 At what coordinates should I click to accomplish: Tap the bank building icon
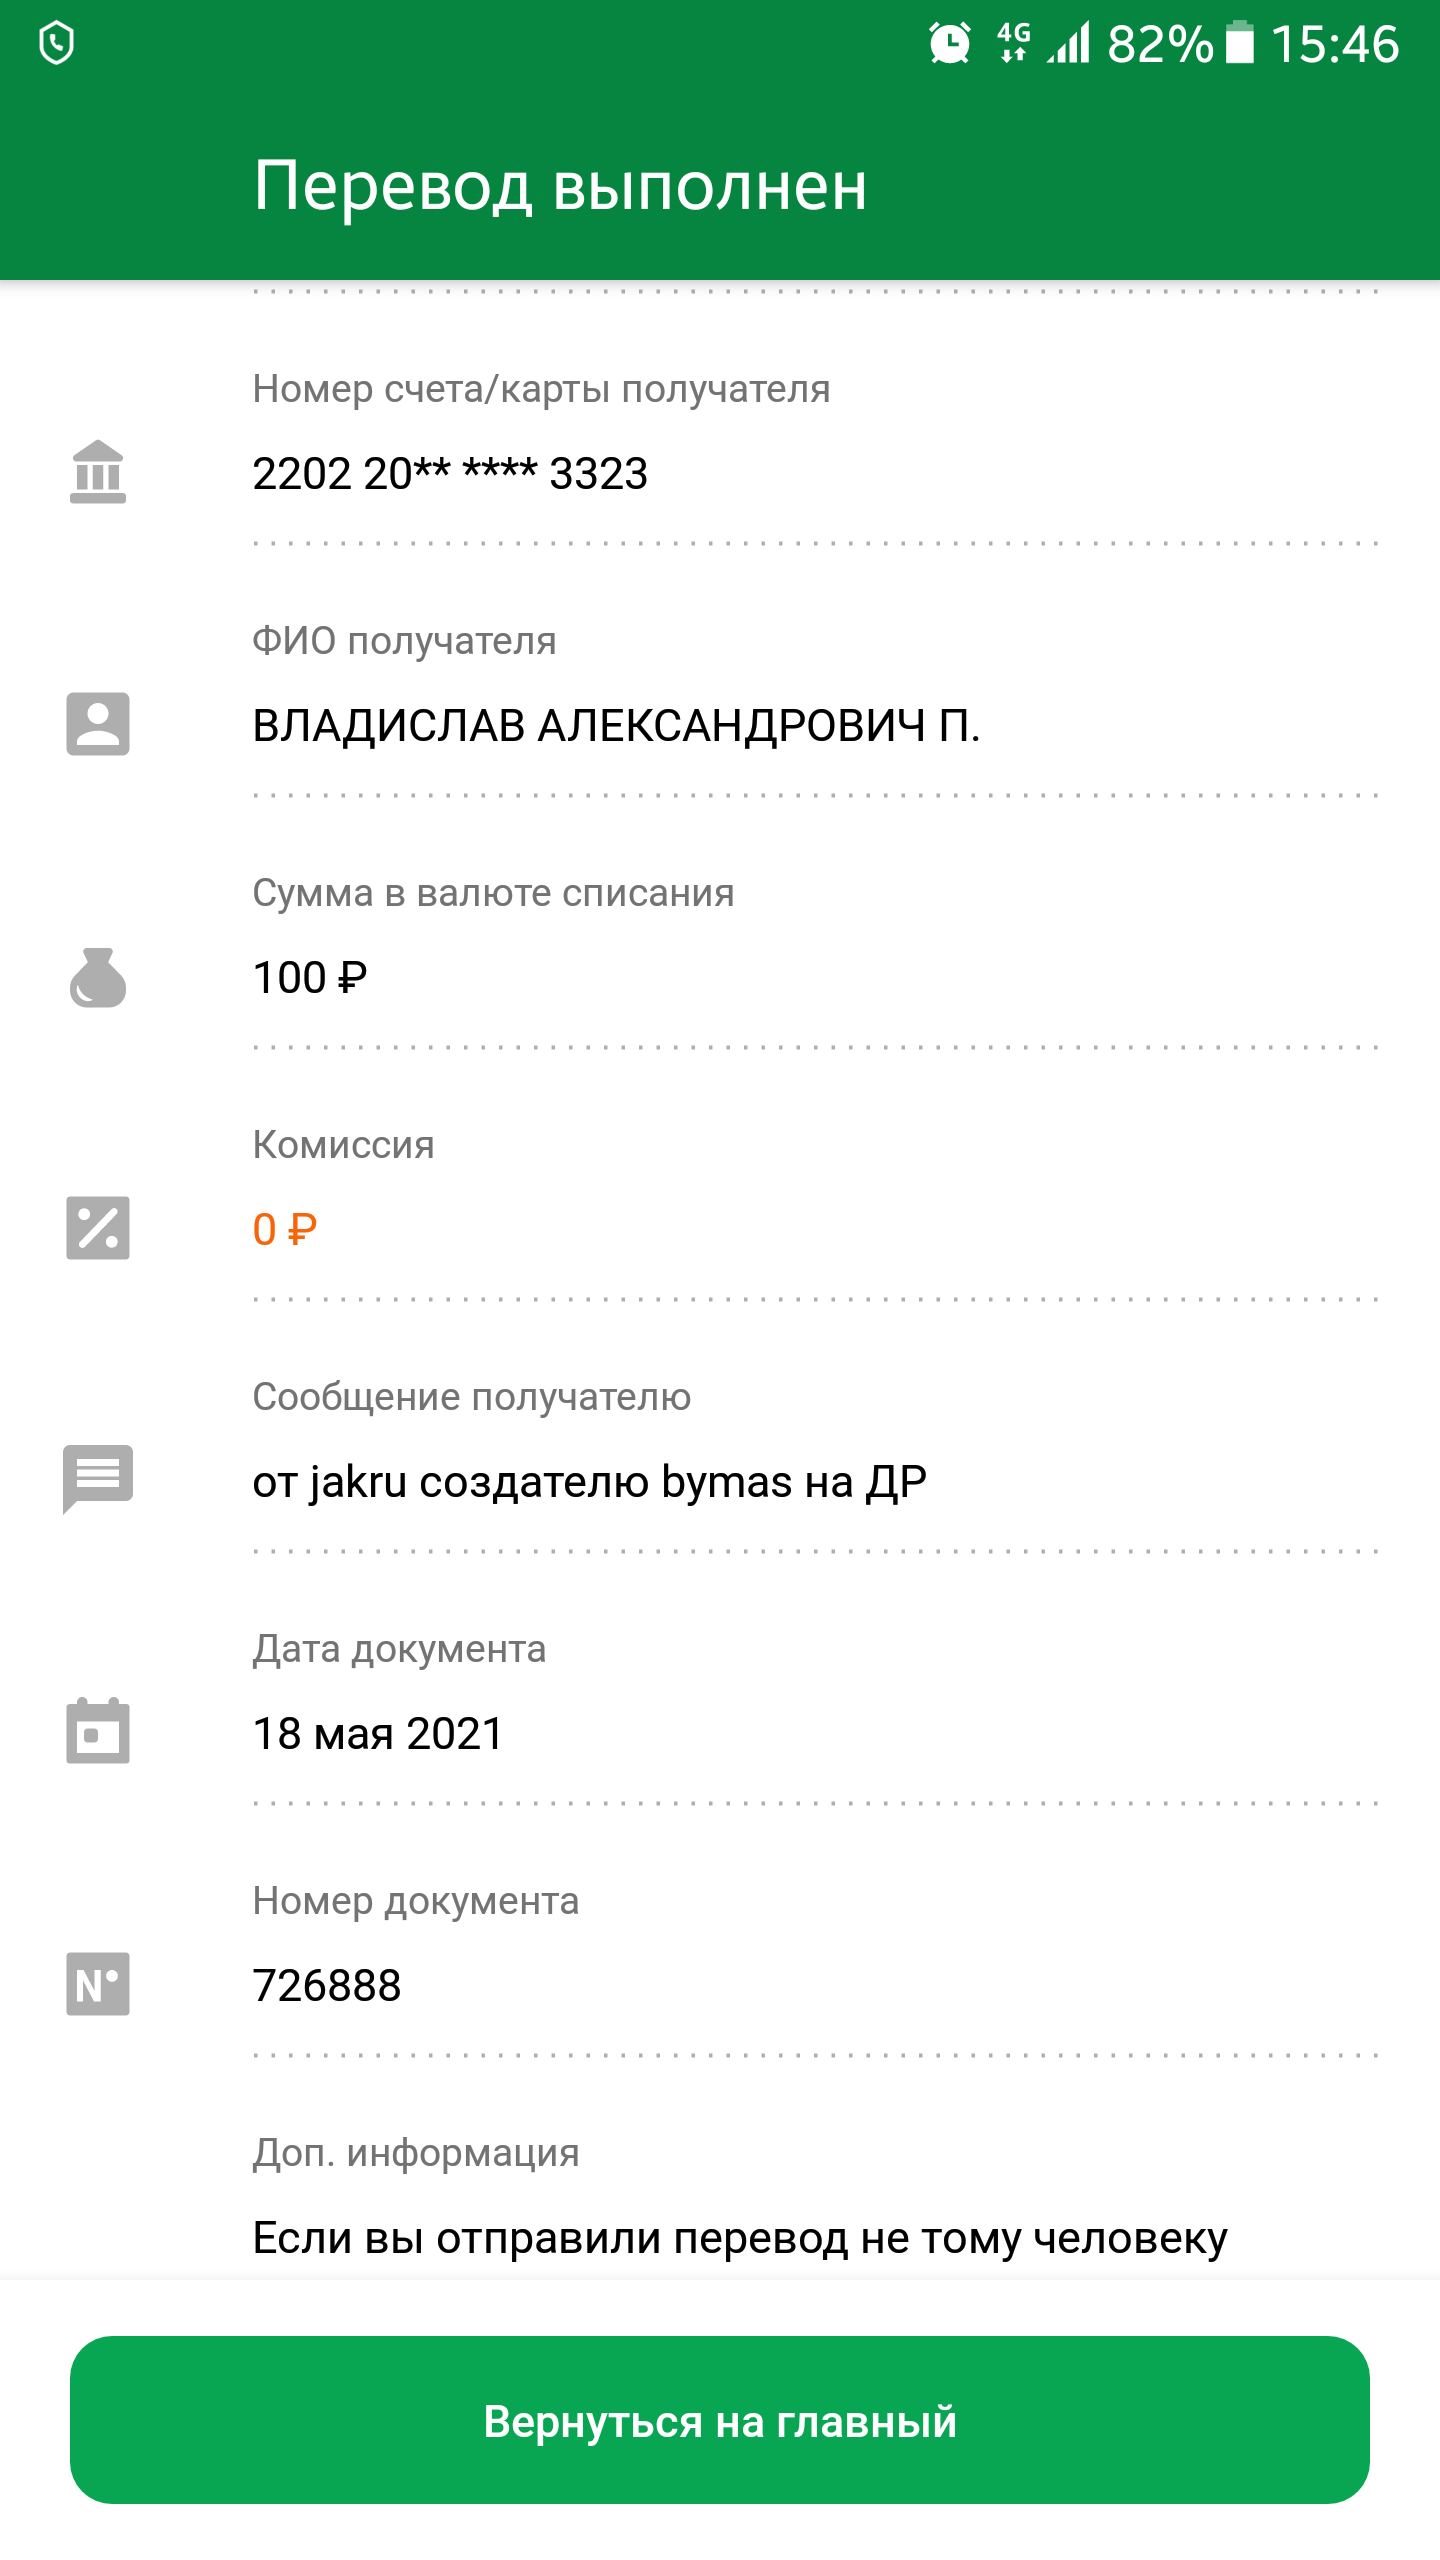(98, 472)
